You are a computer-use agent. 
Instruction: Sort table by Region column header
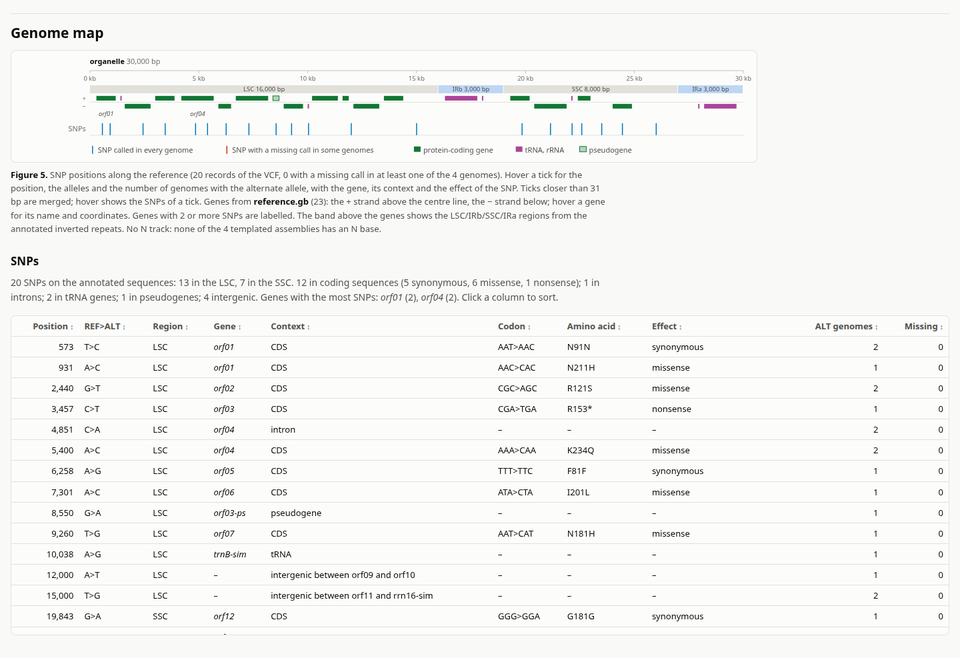(x=170, y=326)
